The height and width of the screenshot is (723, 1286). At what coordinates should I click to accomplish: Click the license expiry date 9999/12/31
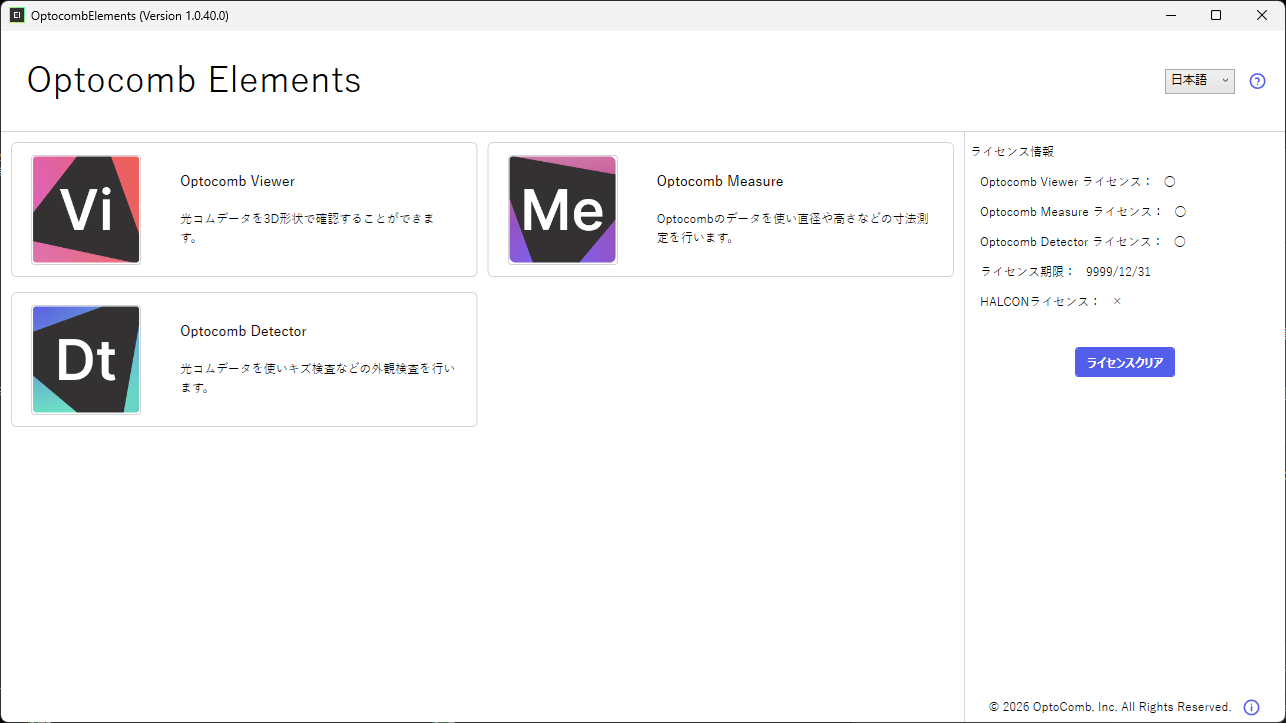pos(1118,271)
